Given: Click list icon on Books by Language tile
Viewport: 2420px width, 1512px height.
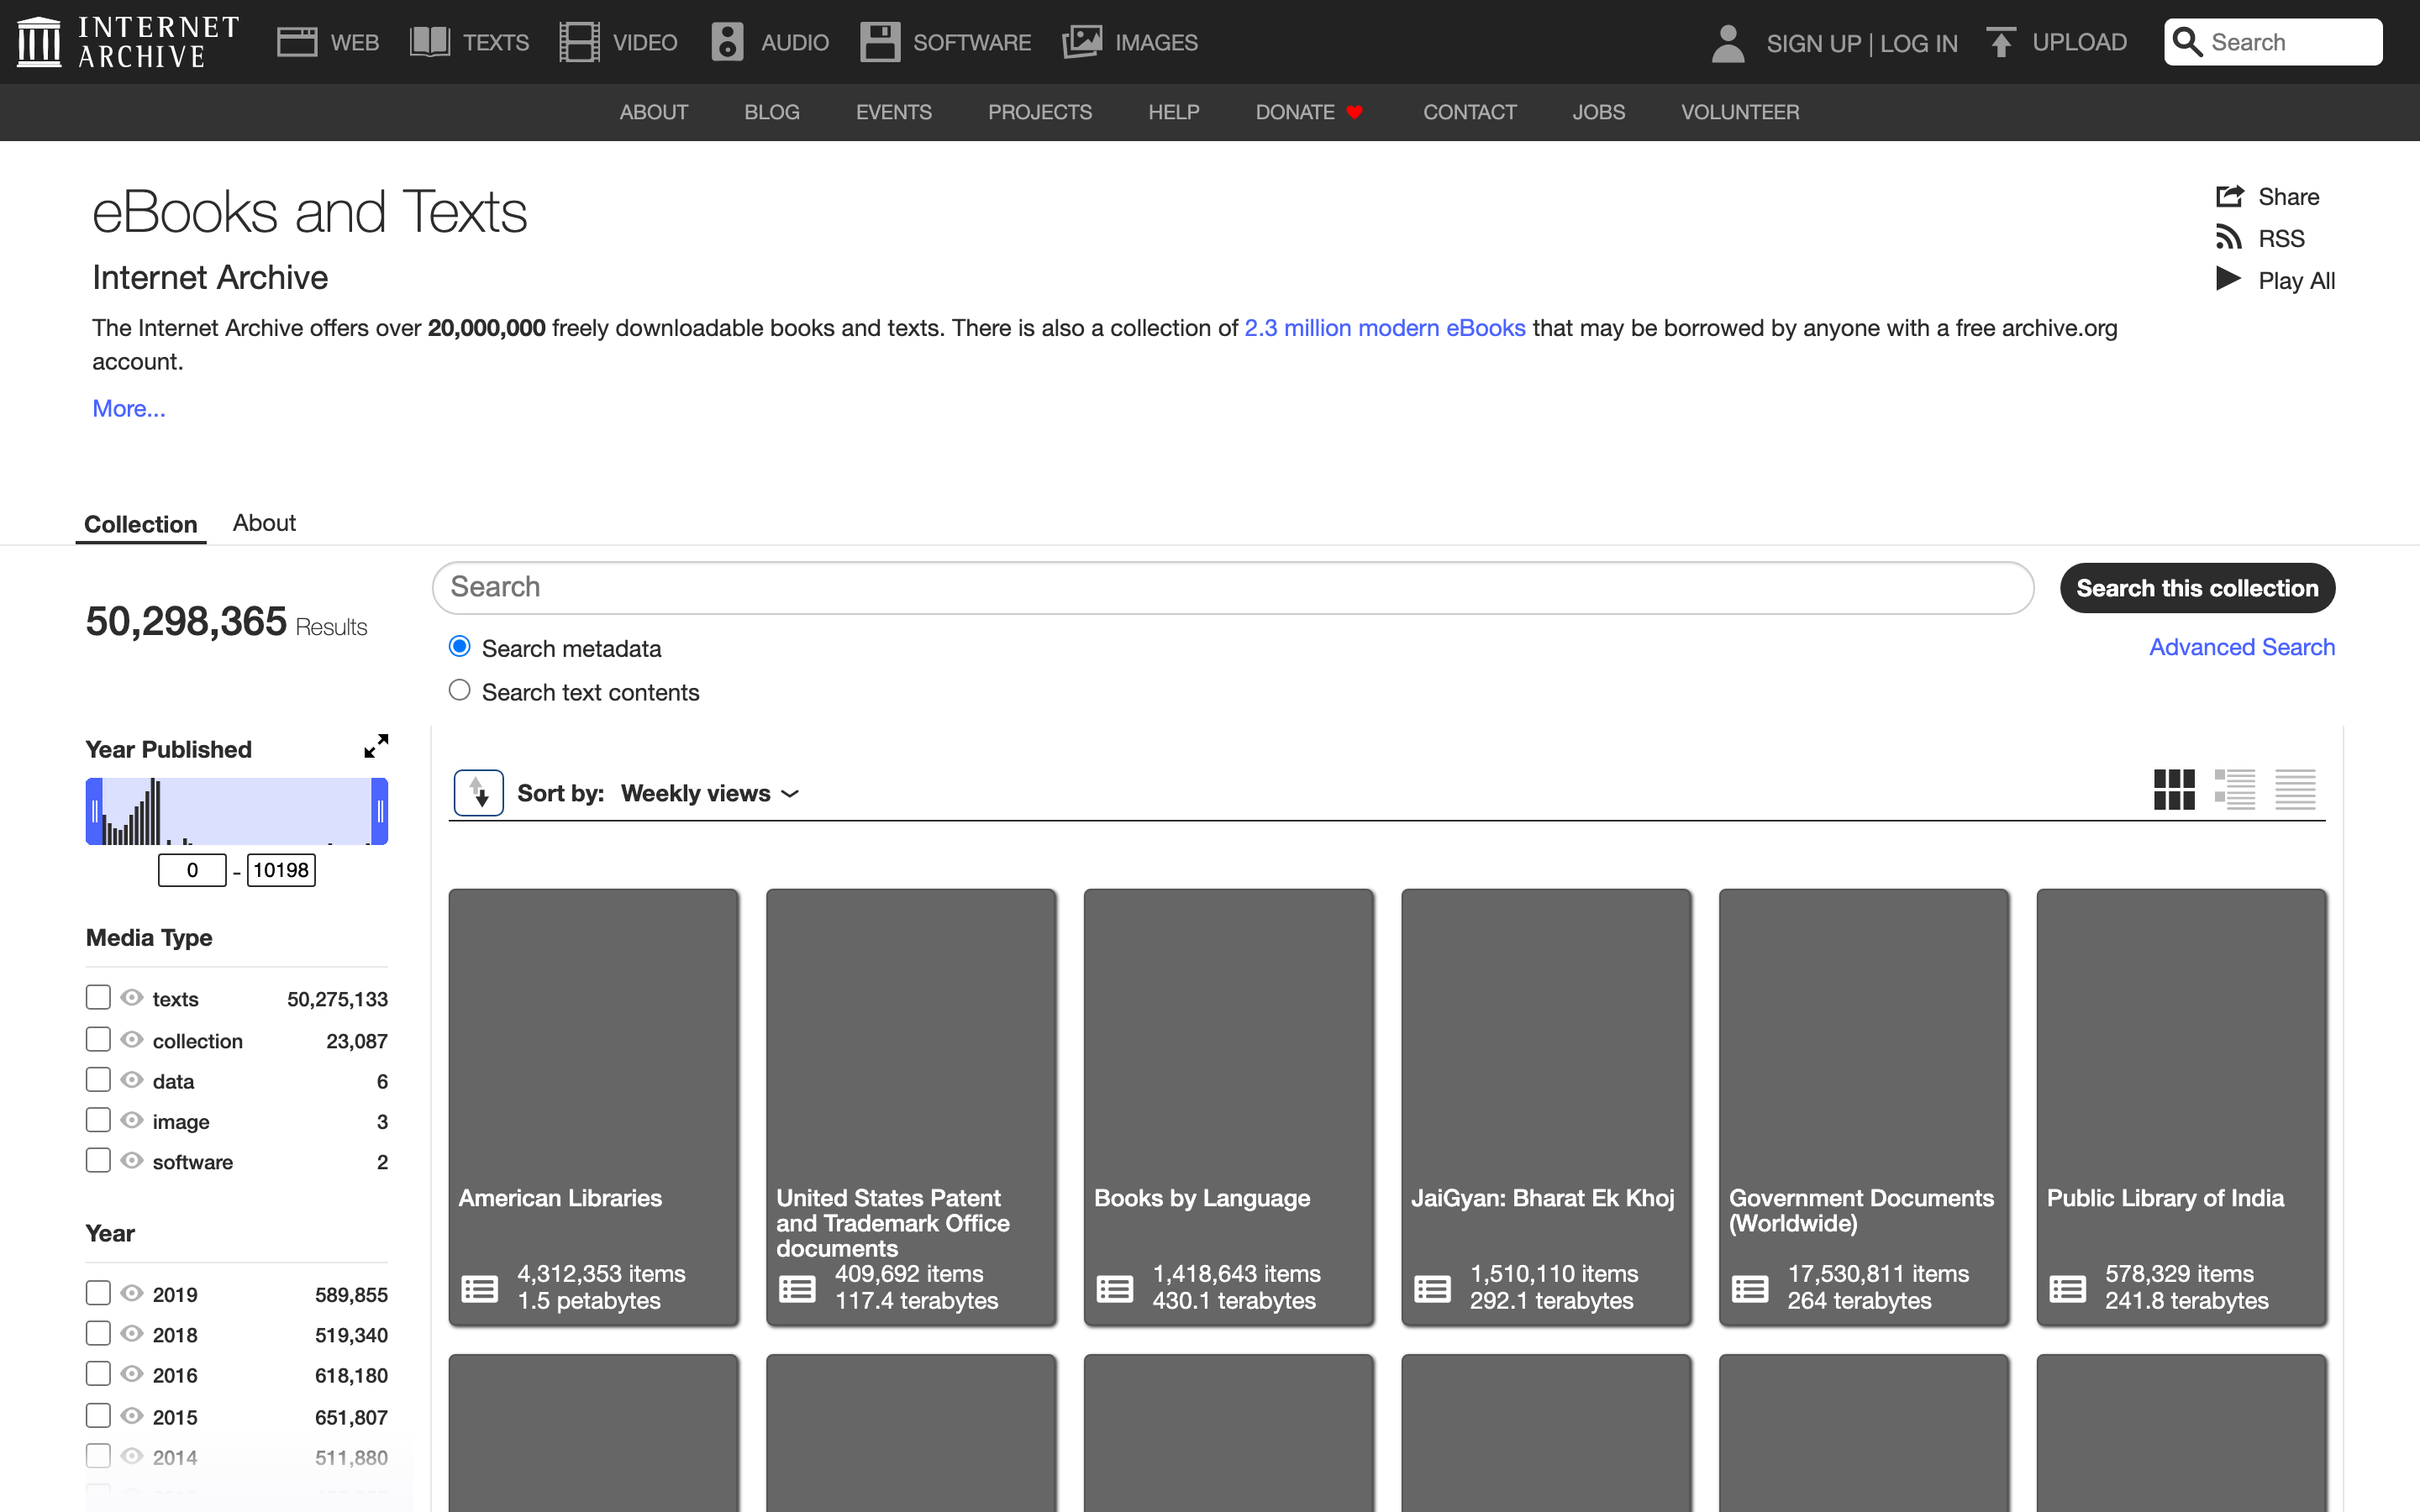Looking at the screenshot, I should pyautogui.click(x=1115, y=1288).
